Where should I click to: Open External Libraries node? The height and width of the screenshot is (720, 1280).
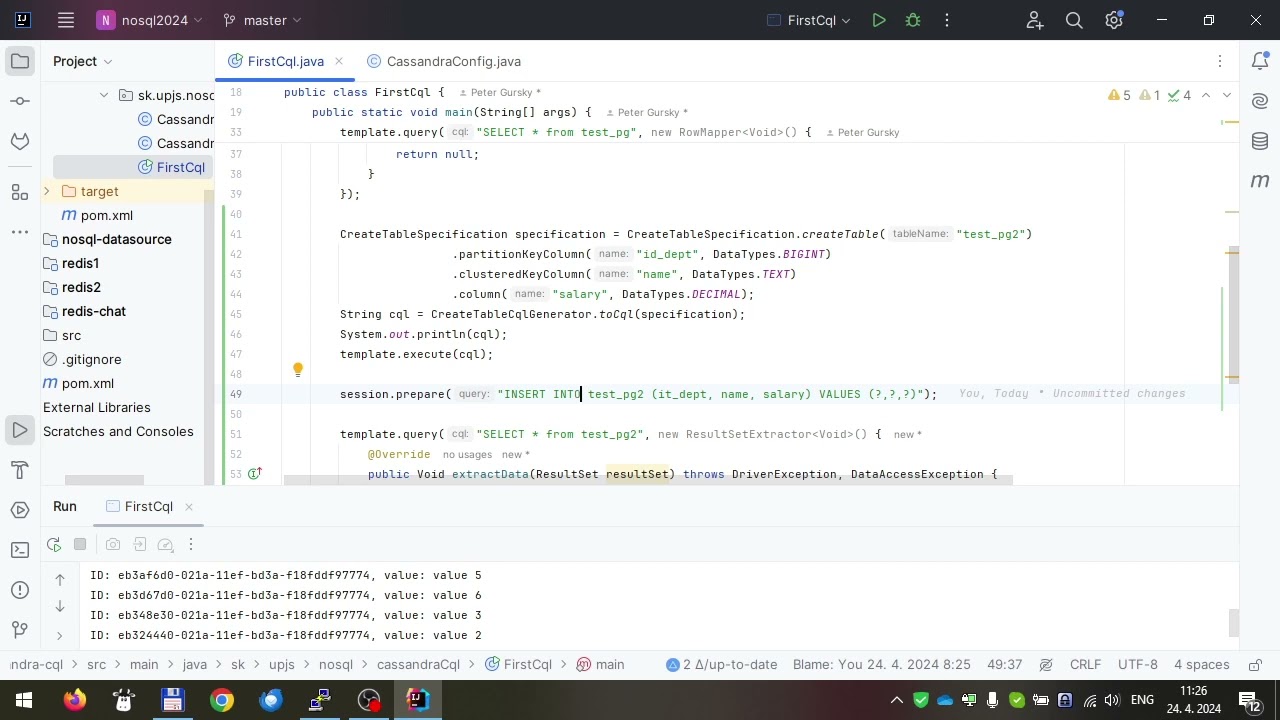click(97, 407)
